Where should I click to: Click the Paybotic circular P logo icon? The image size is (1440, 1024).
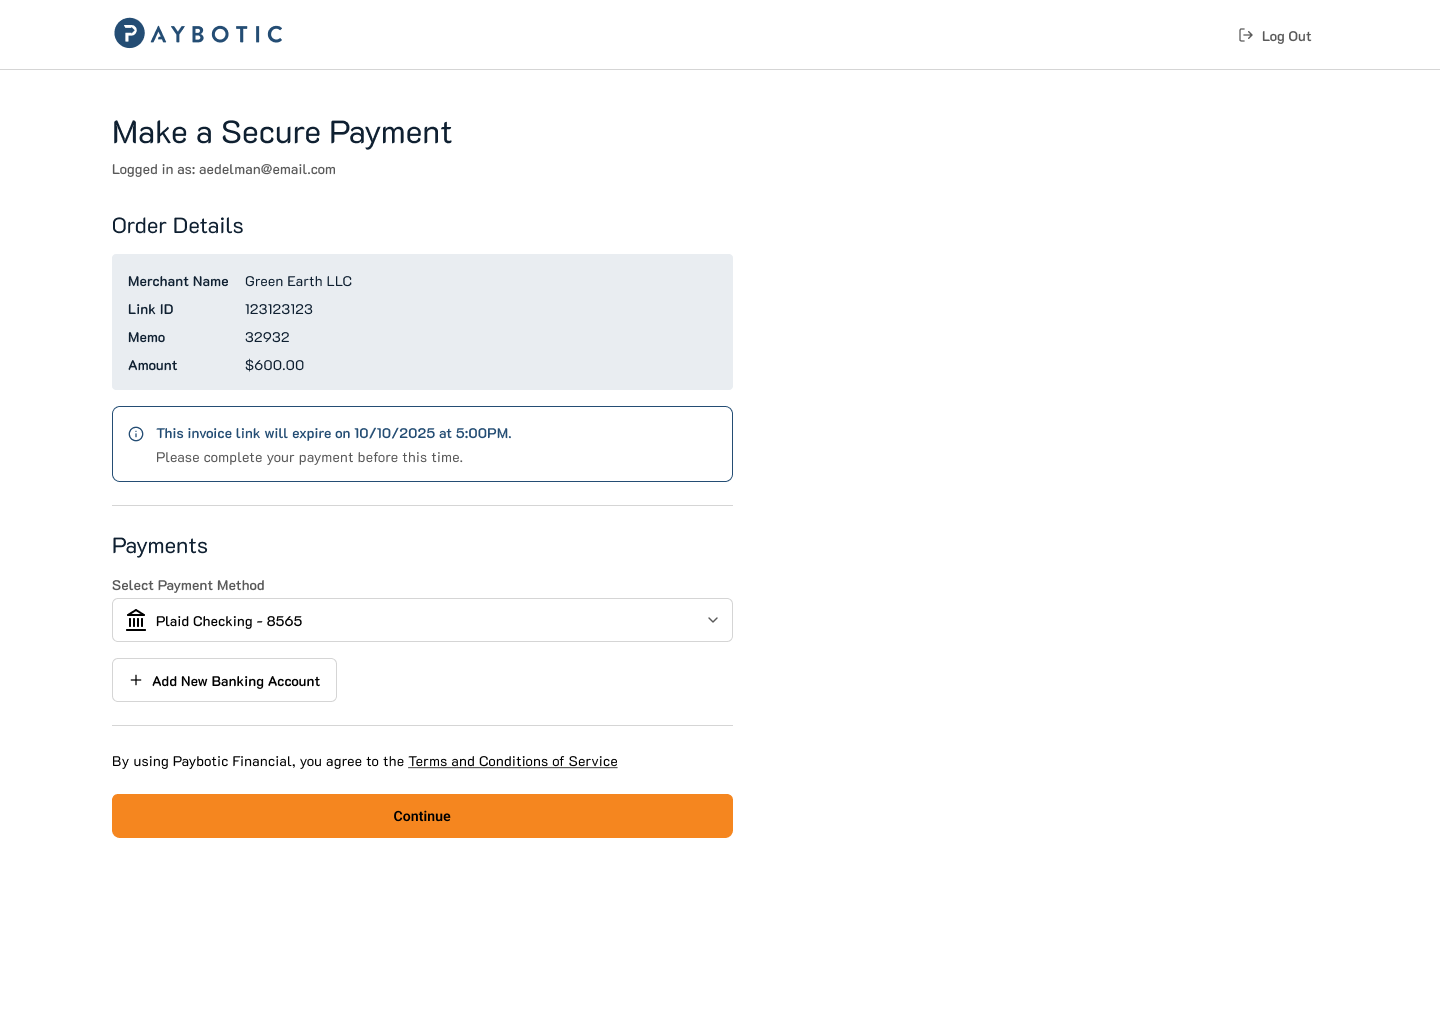pos(129,33)
